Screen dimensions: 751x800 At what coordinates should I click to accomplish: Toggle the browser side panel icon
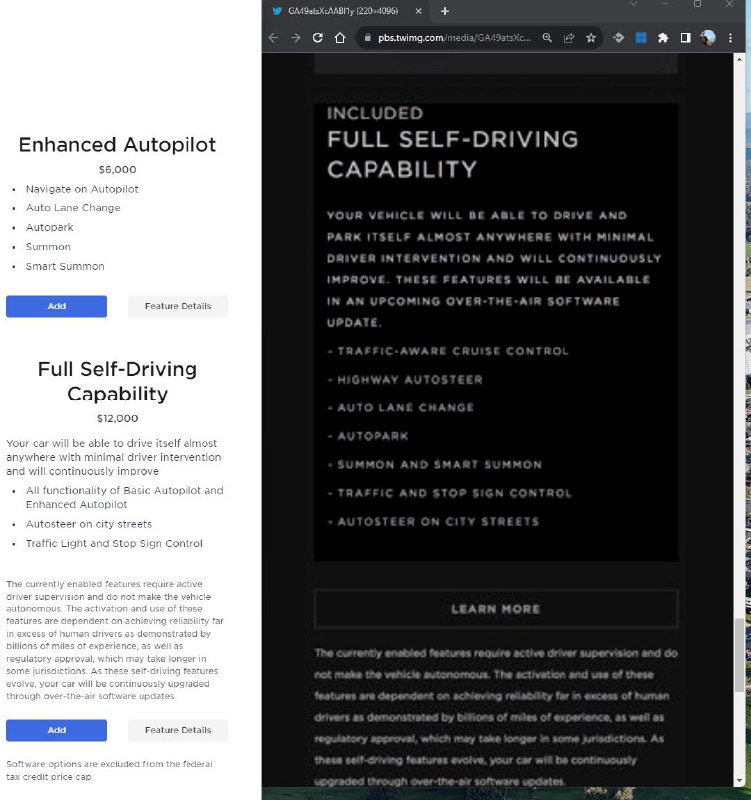coord(685,38)
